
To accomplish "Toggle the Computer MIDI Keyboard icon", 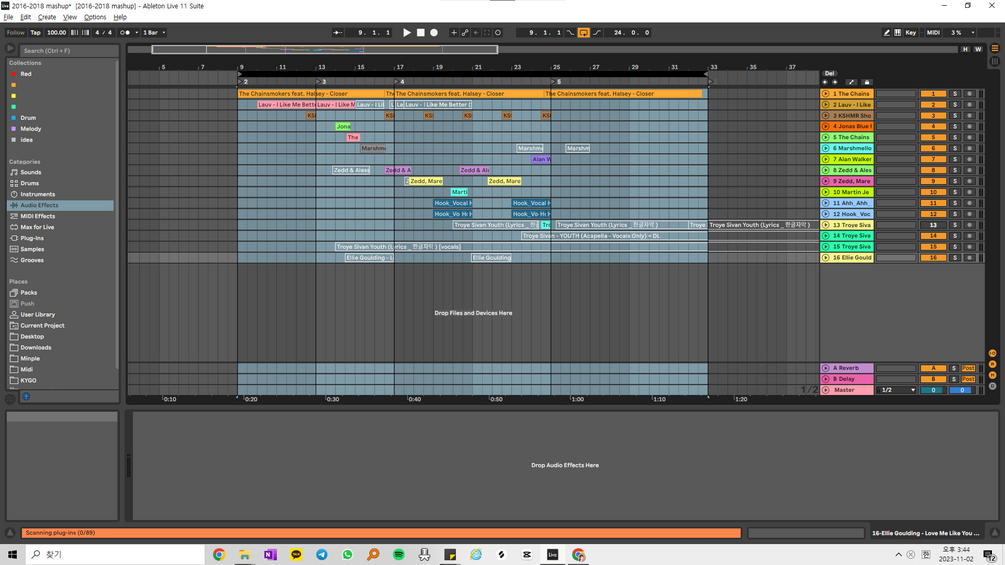I will click(x=897, y=33).
